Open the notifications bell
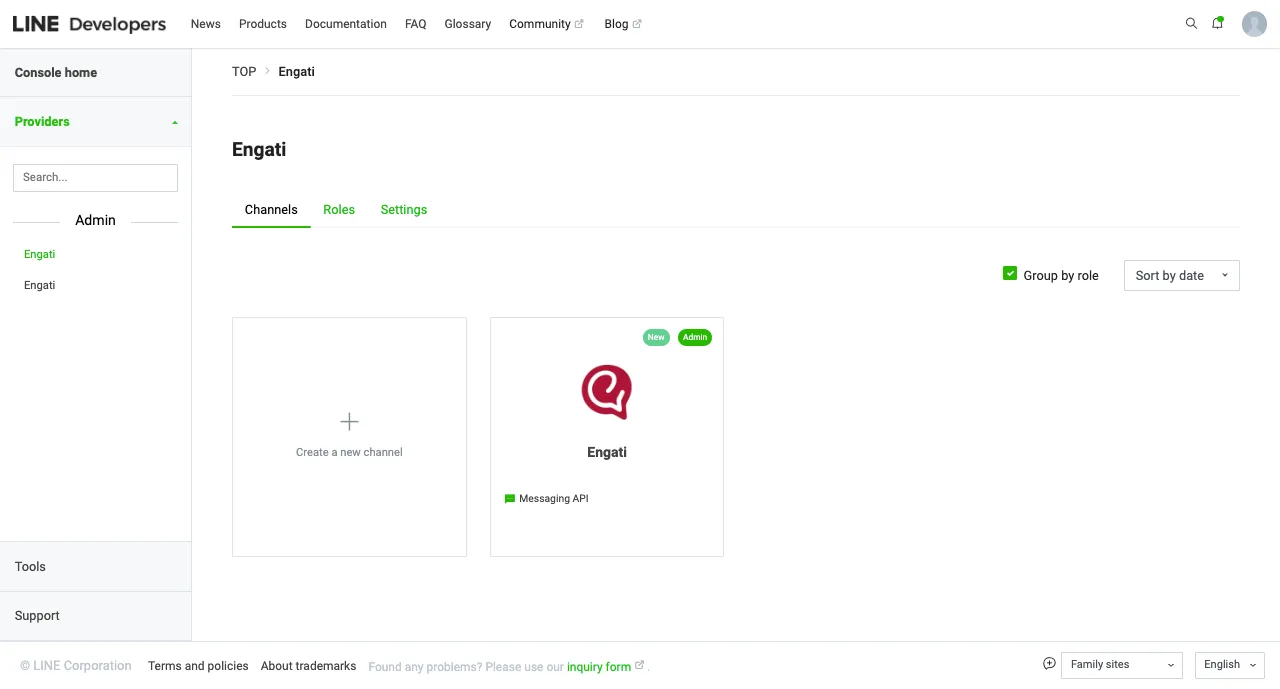Image resolution: width=1280 pixels, height=689 pixels. click(1218, 23)
